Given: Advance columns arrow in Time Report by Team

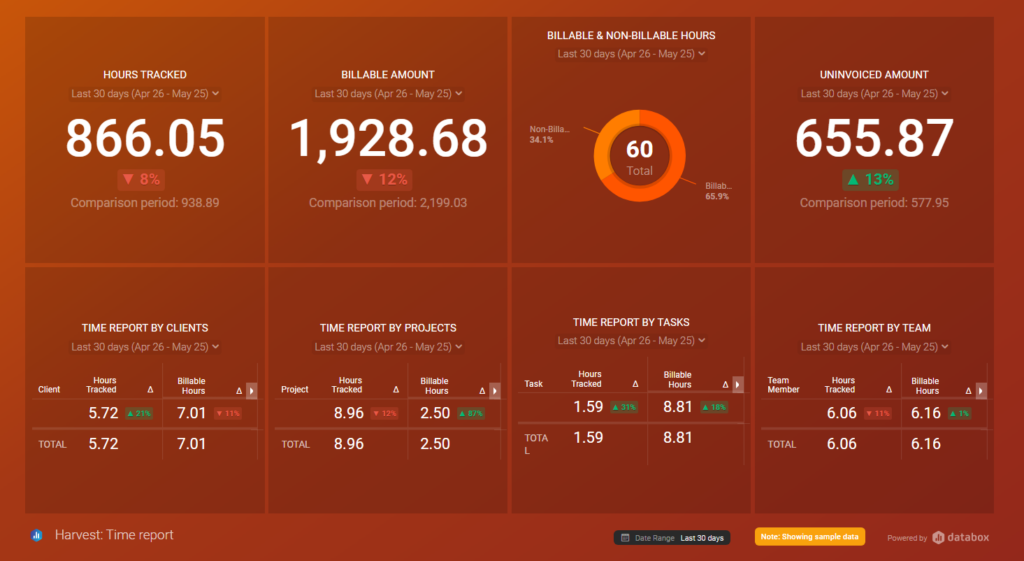Looking at the screenshot, I should coord(981,391).
